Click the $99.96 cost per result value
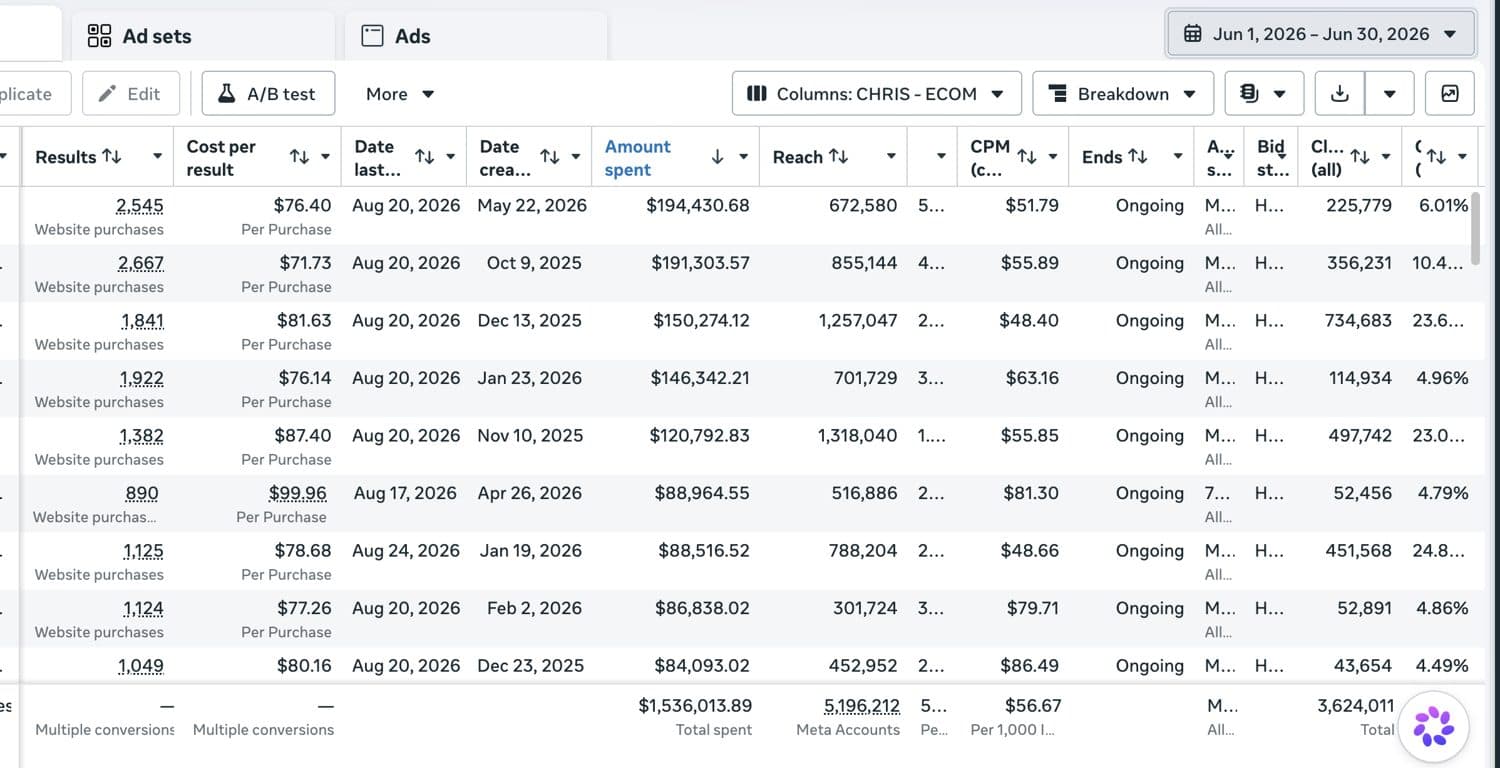The width and height of the screenshot is (1500, 768). 298,493
